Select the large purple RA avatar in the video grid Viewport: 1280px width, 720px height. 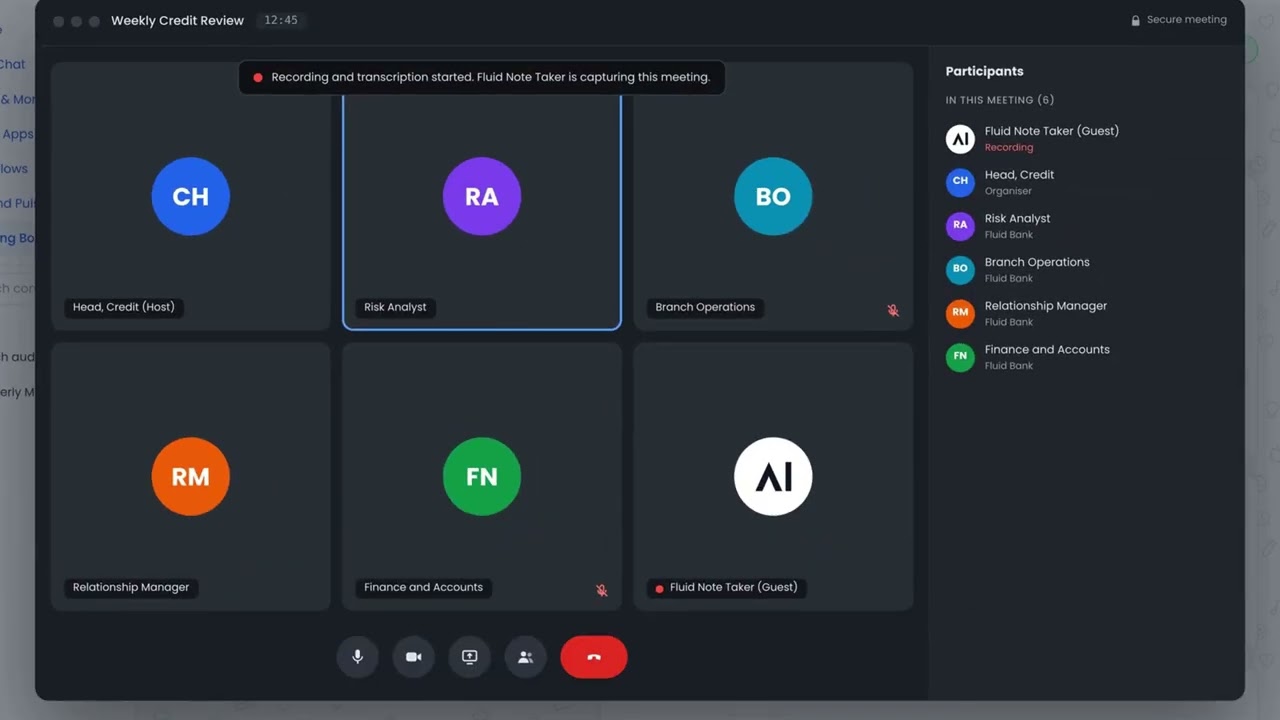[x=482, y=196]
